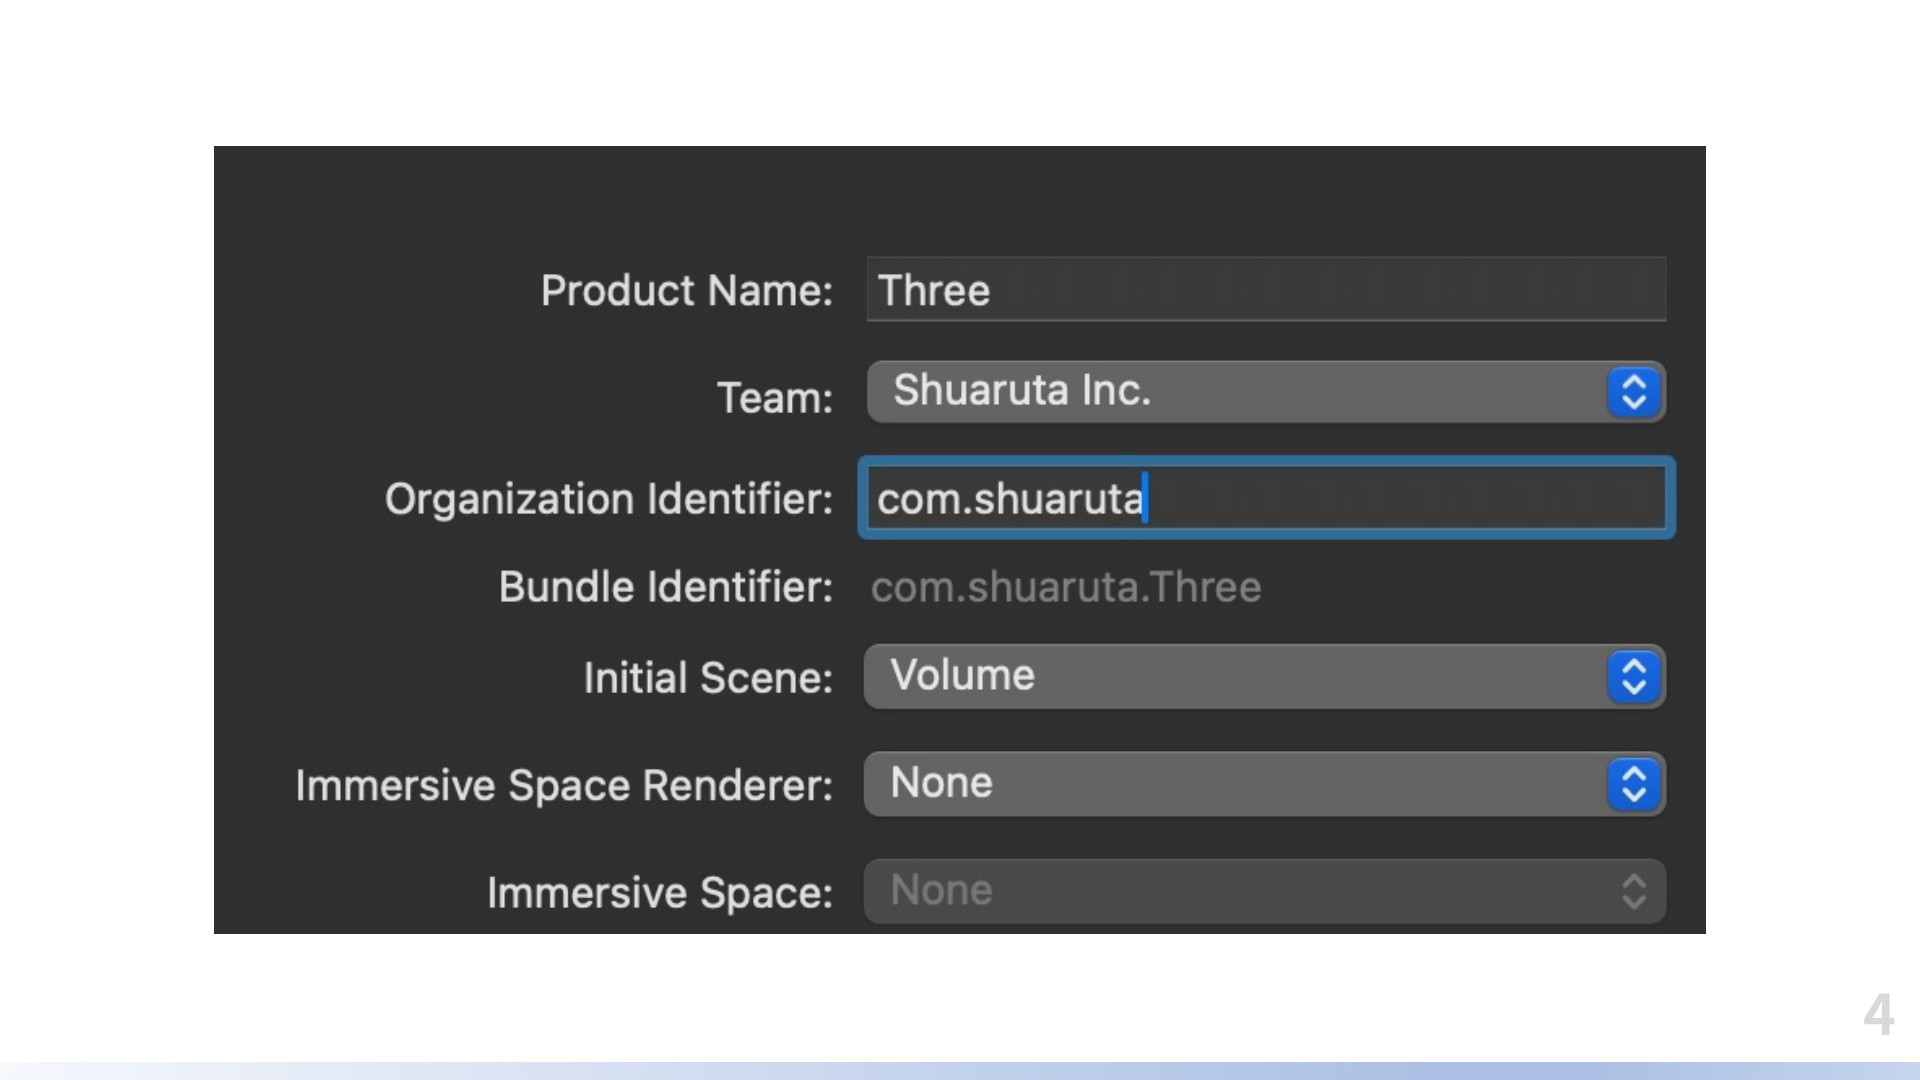Click the Product Name field containing Three

pos(1266,290)
